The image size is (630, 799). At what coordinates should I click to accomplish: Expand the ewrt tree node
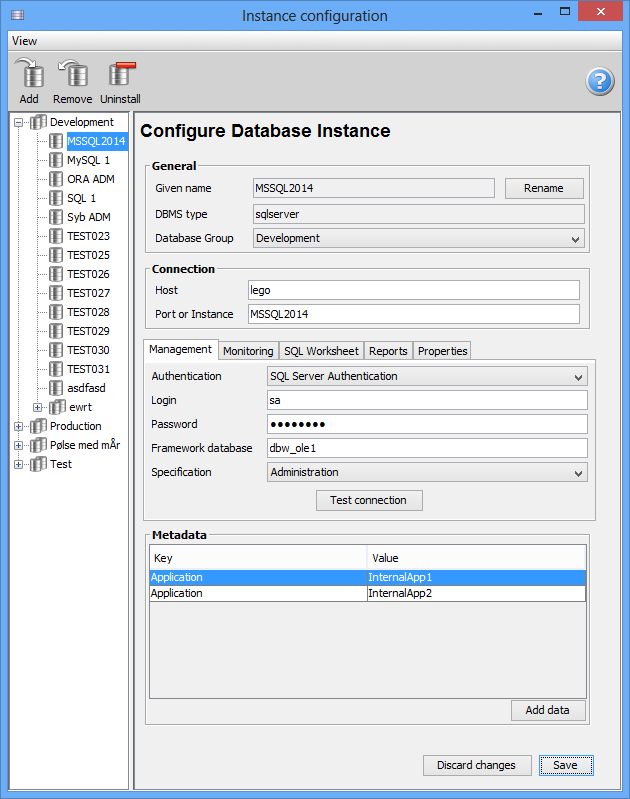38,407
